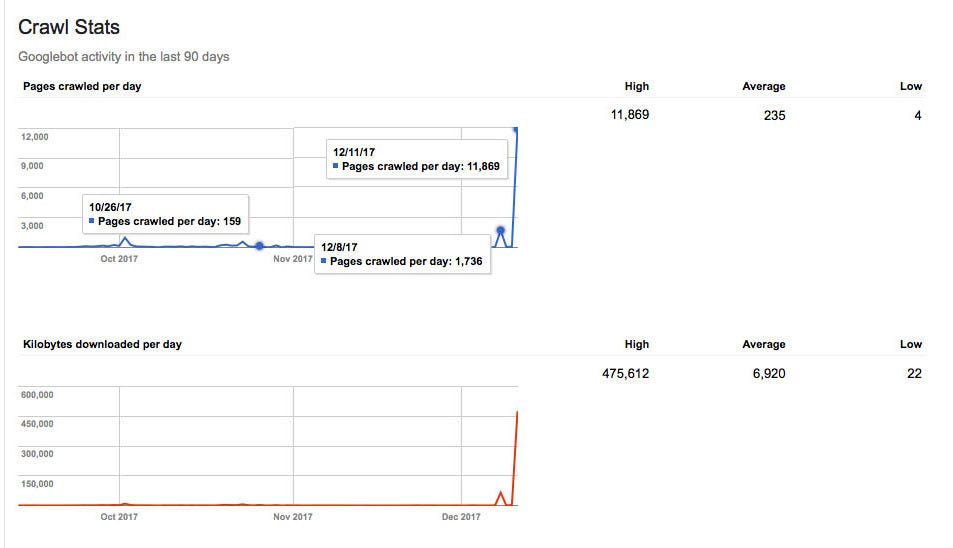This screenshot has height=548, width=953.
Task: Click Googlebot activity in the last 90 days
Action: (x=124, y=57)
